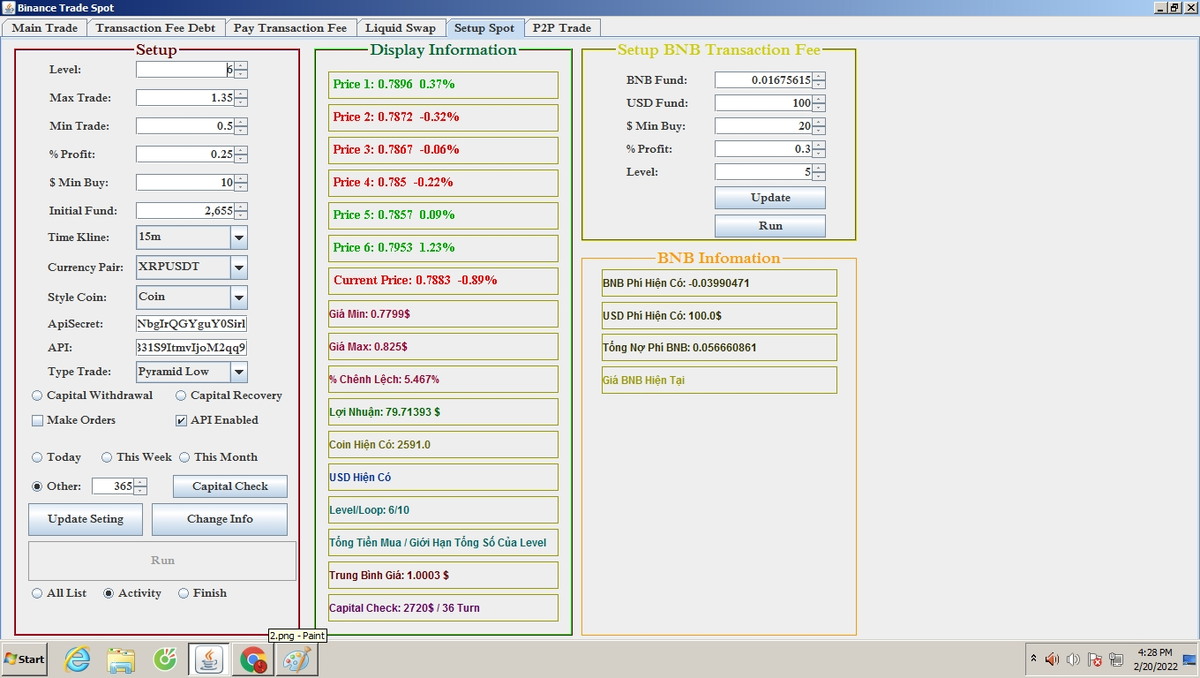
Task: Click the Tổng Nợ Phí BNB value row
Action: [x=719, y=348]
